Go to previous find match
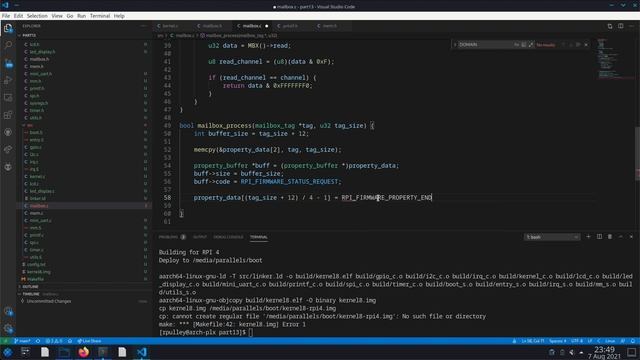This screenshot has height=360, width=640. click(x=564, y=44)
